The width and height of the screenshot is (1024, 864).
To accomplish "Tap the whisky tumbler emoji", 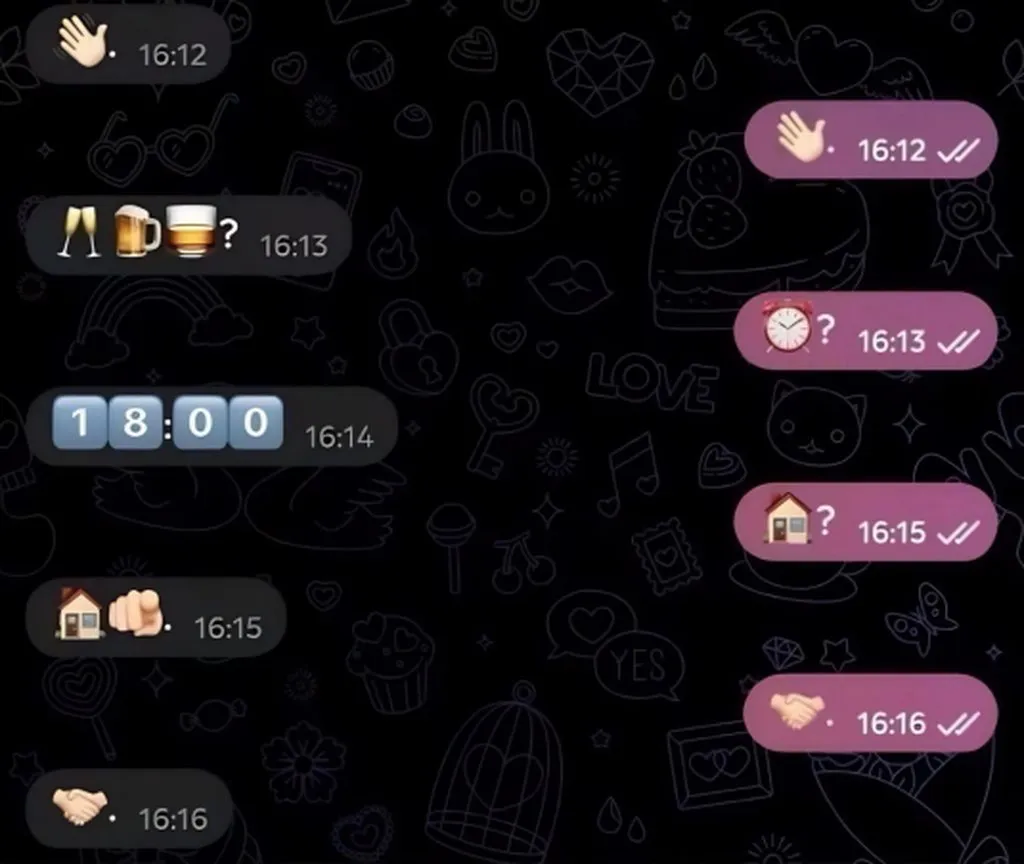I will [191, 231].
